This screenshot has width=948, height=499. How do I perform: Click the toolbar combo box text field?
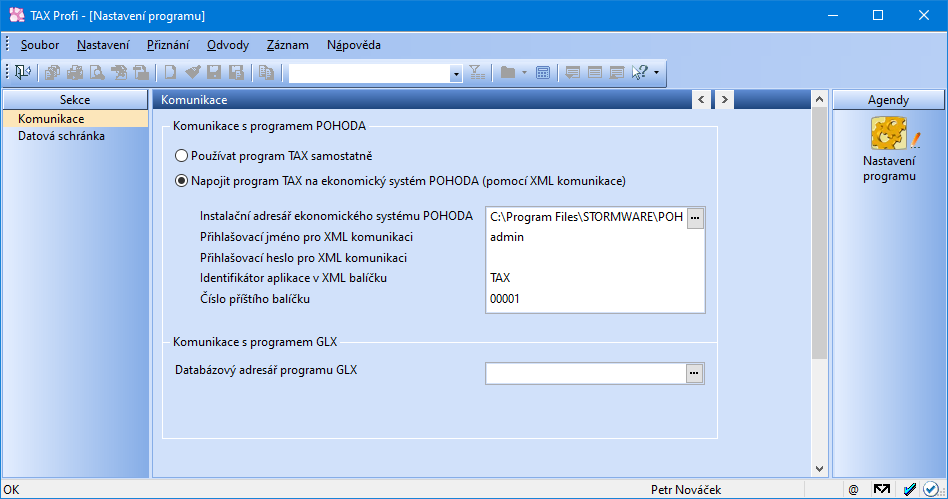[369, 73]
